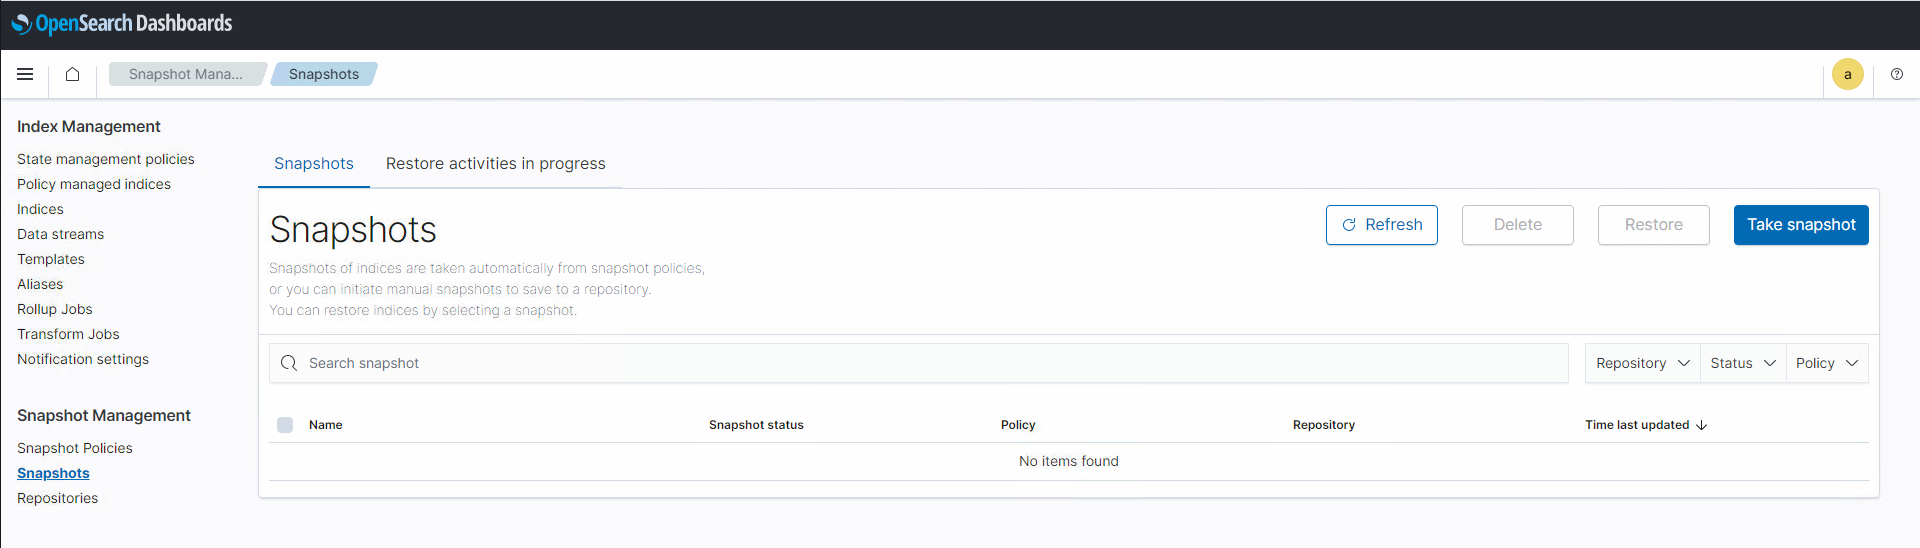Click the Delete button

1518,225
